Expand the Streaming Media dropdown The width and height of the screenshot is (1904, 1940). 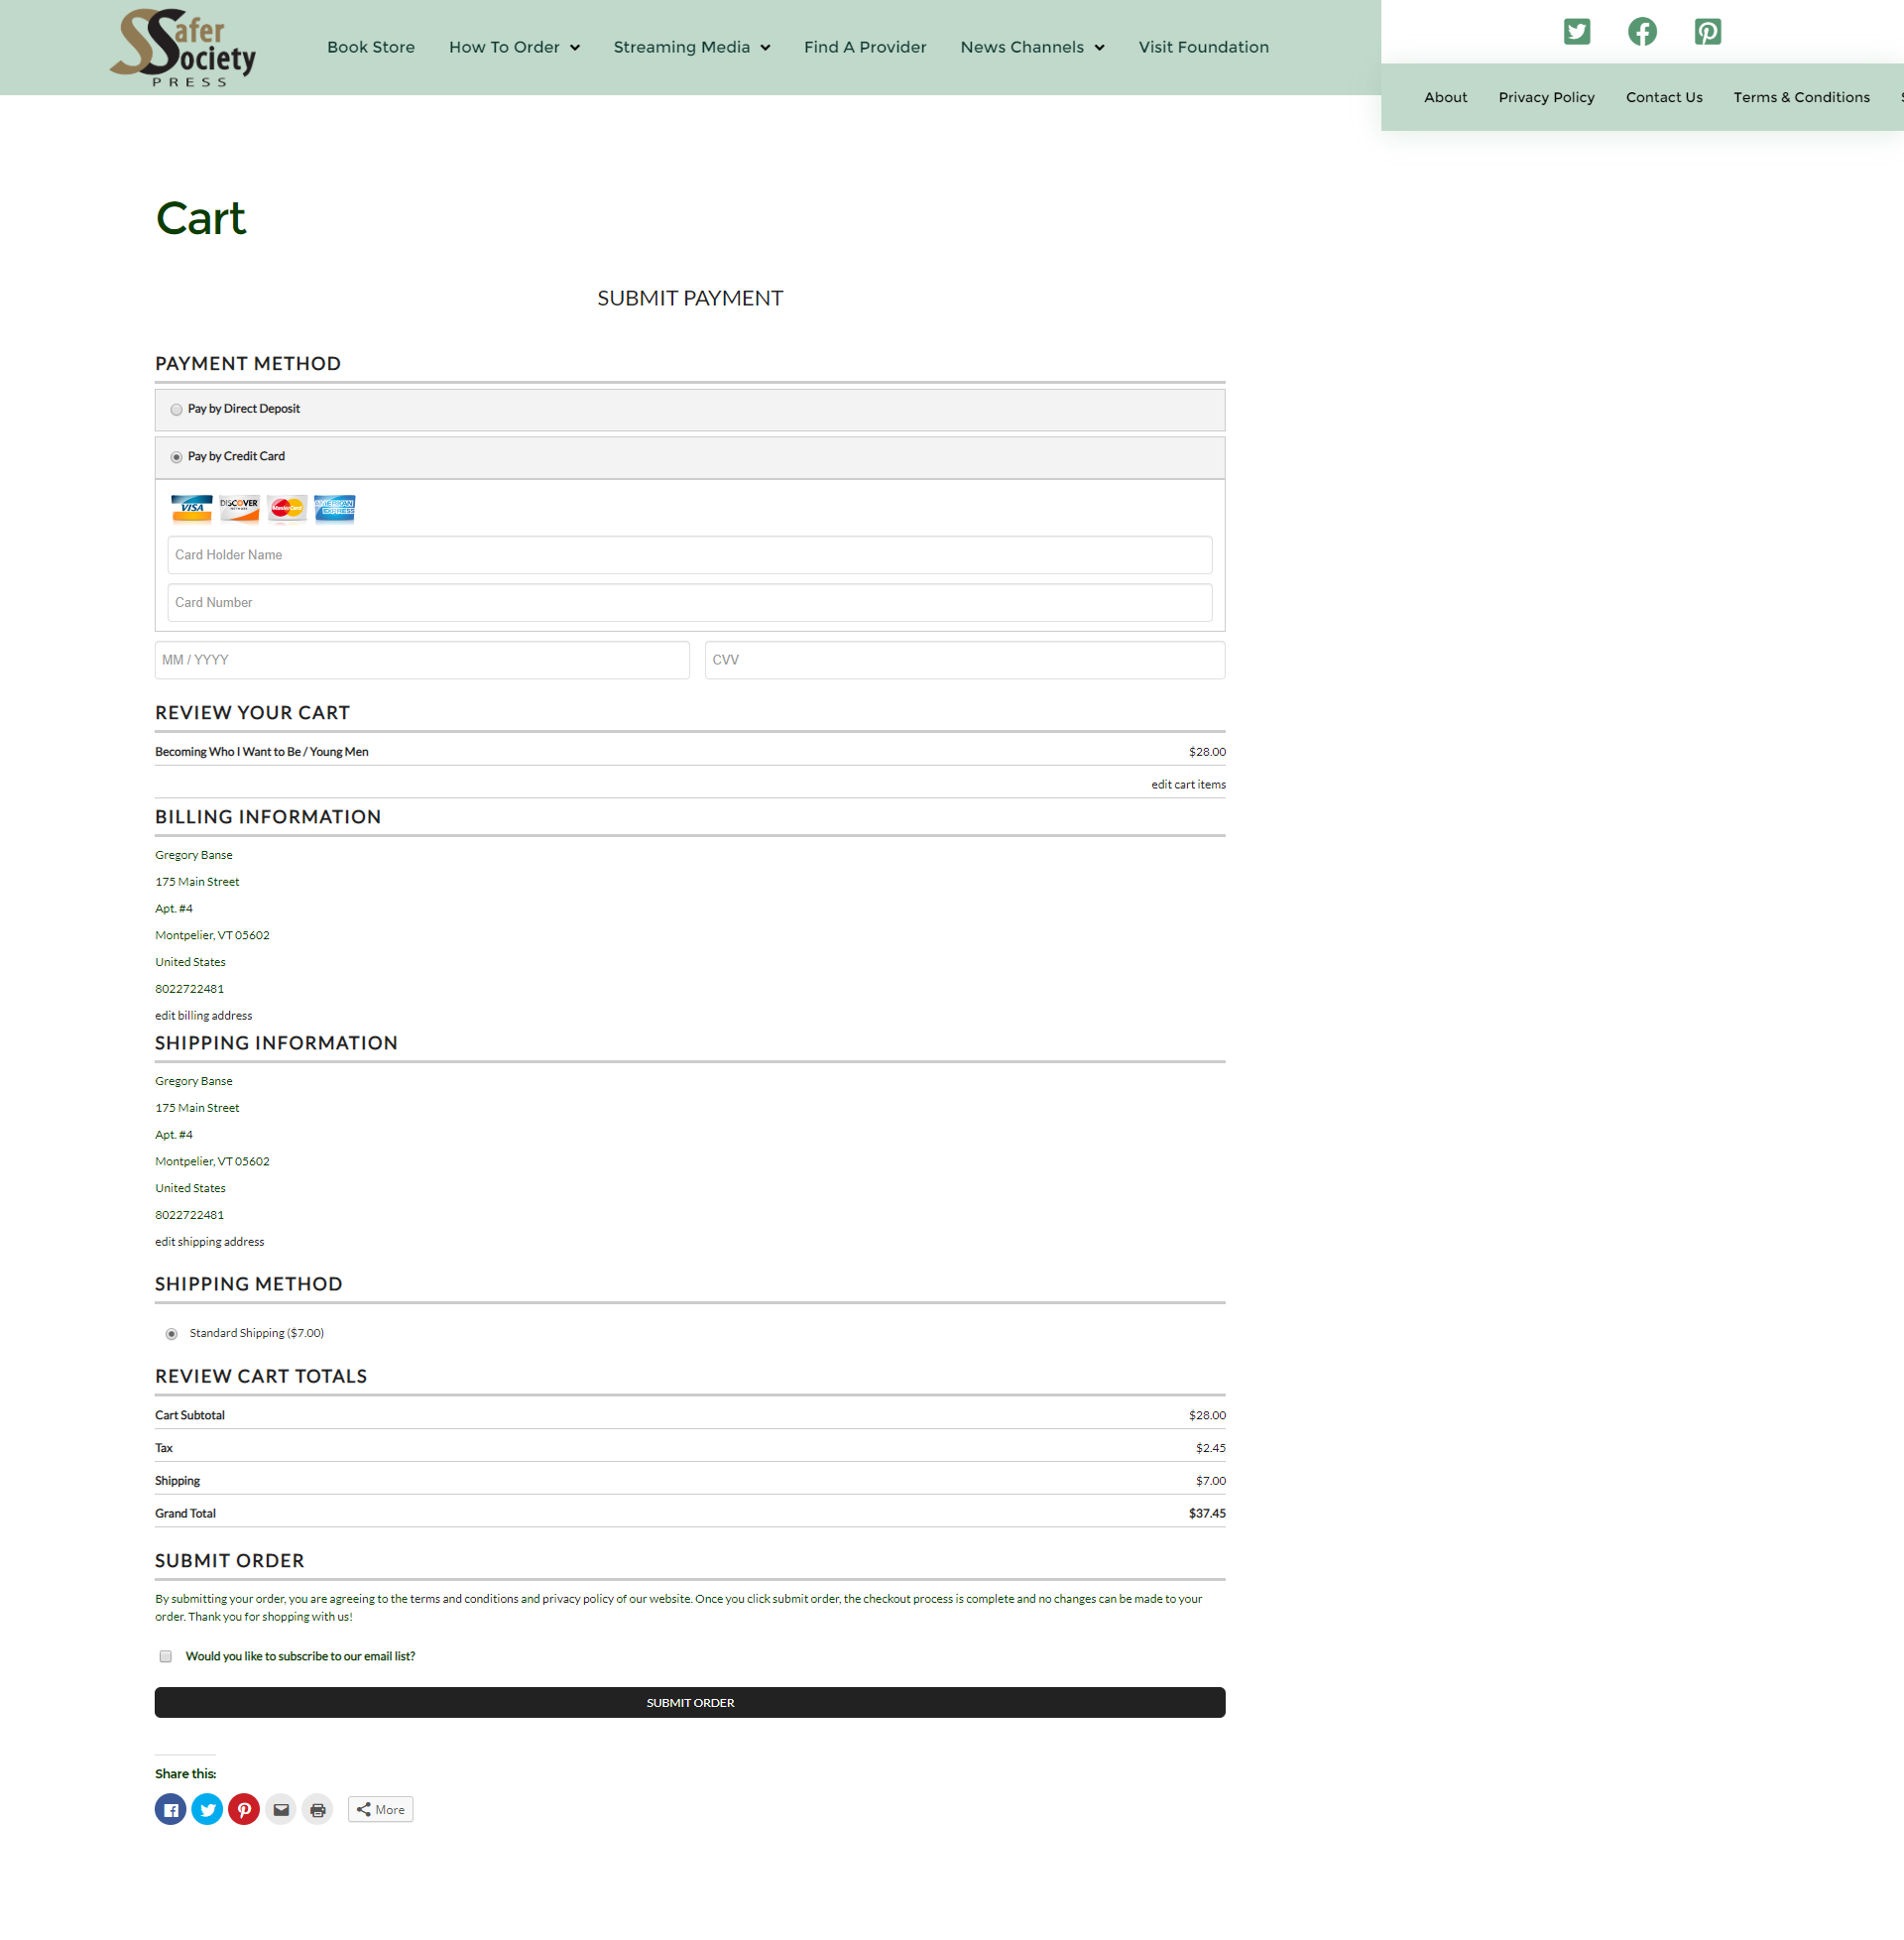691,47
